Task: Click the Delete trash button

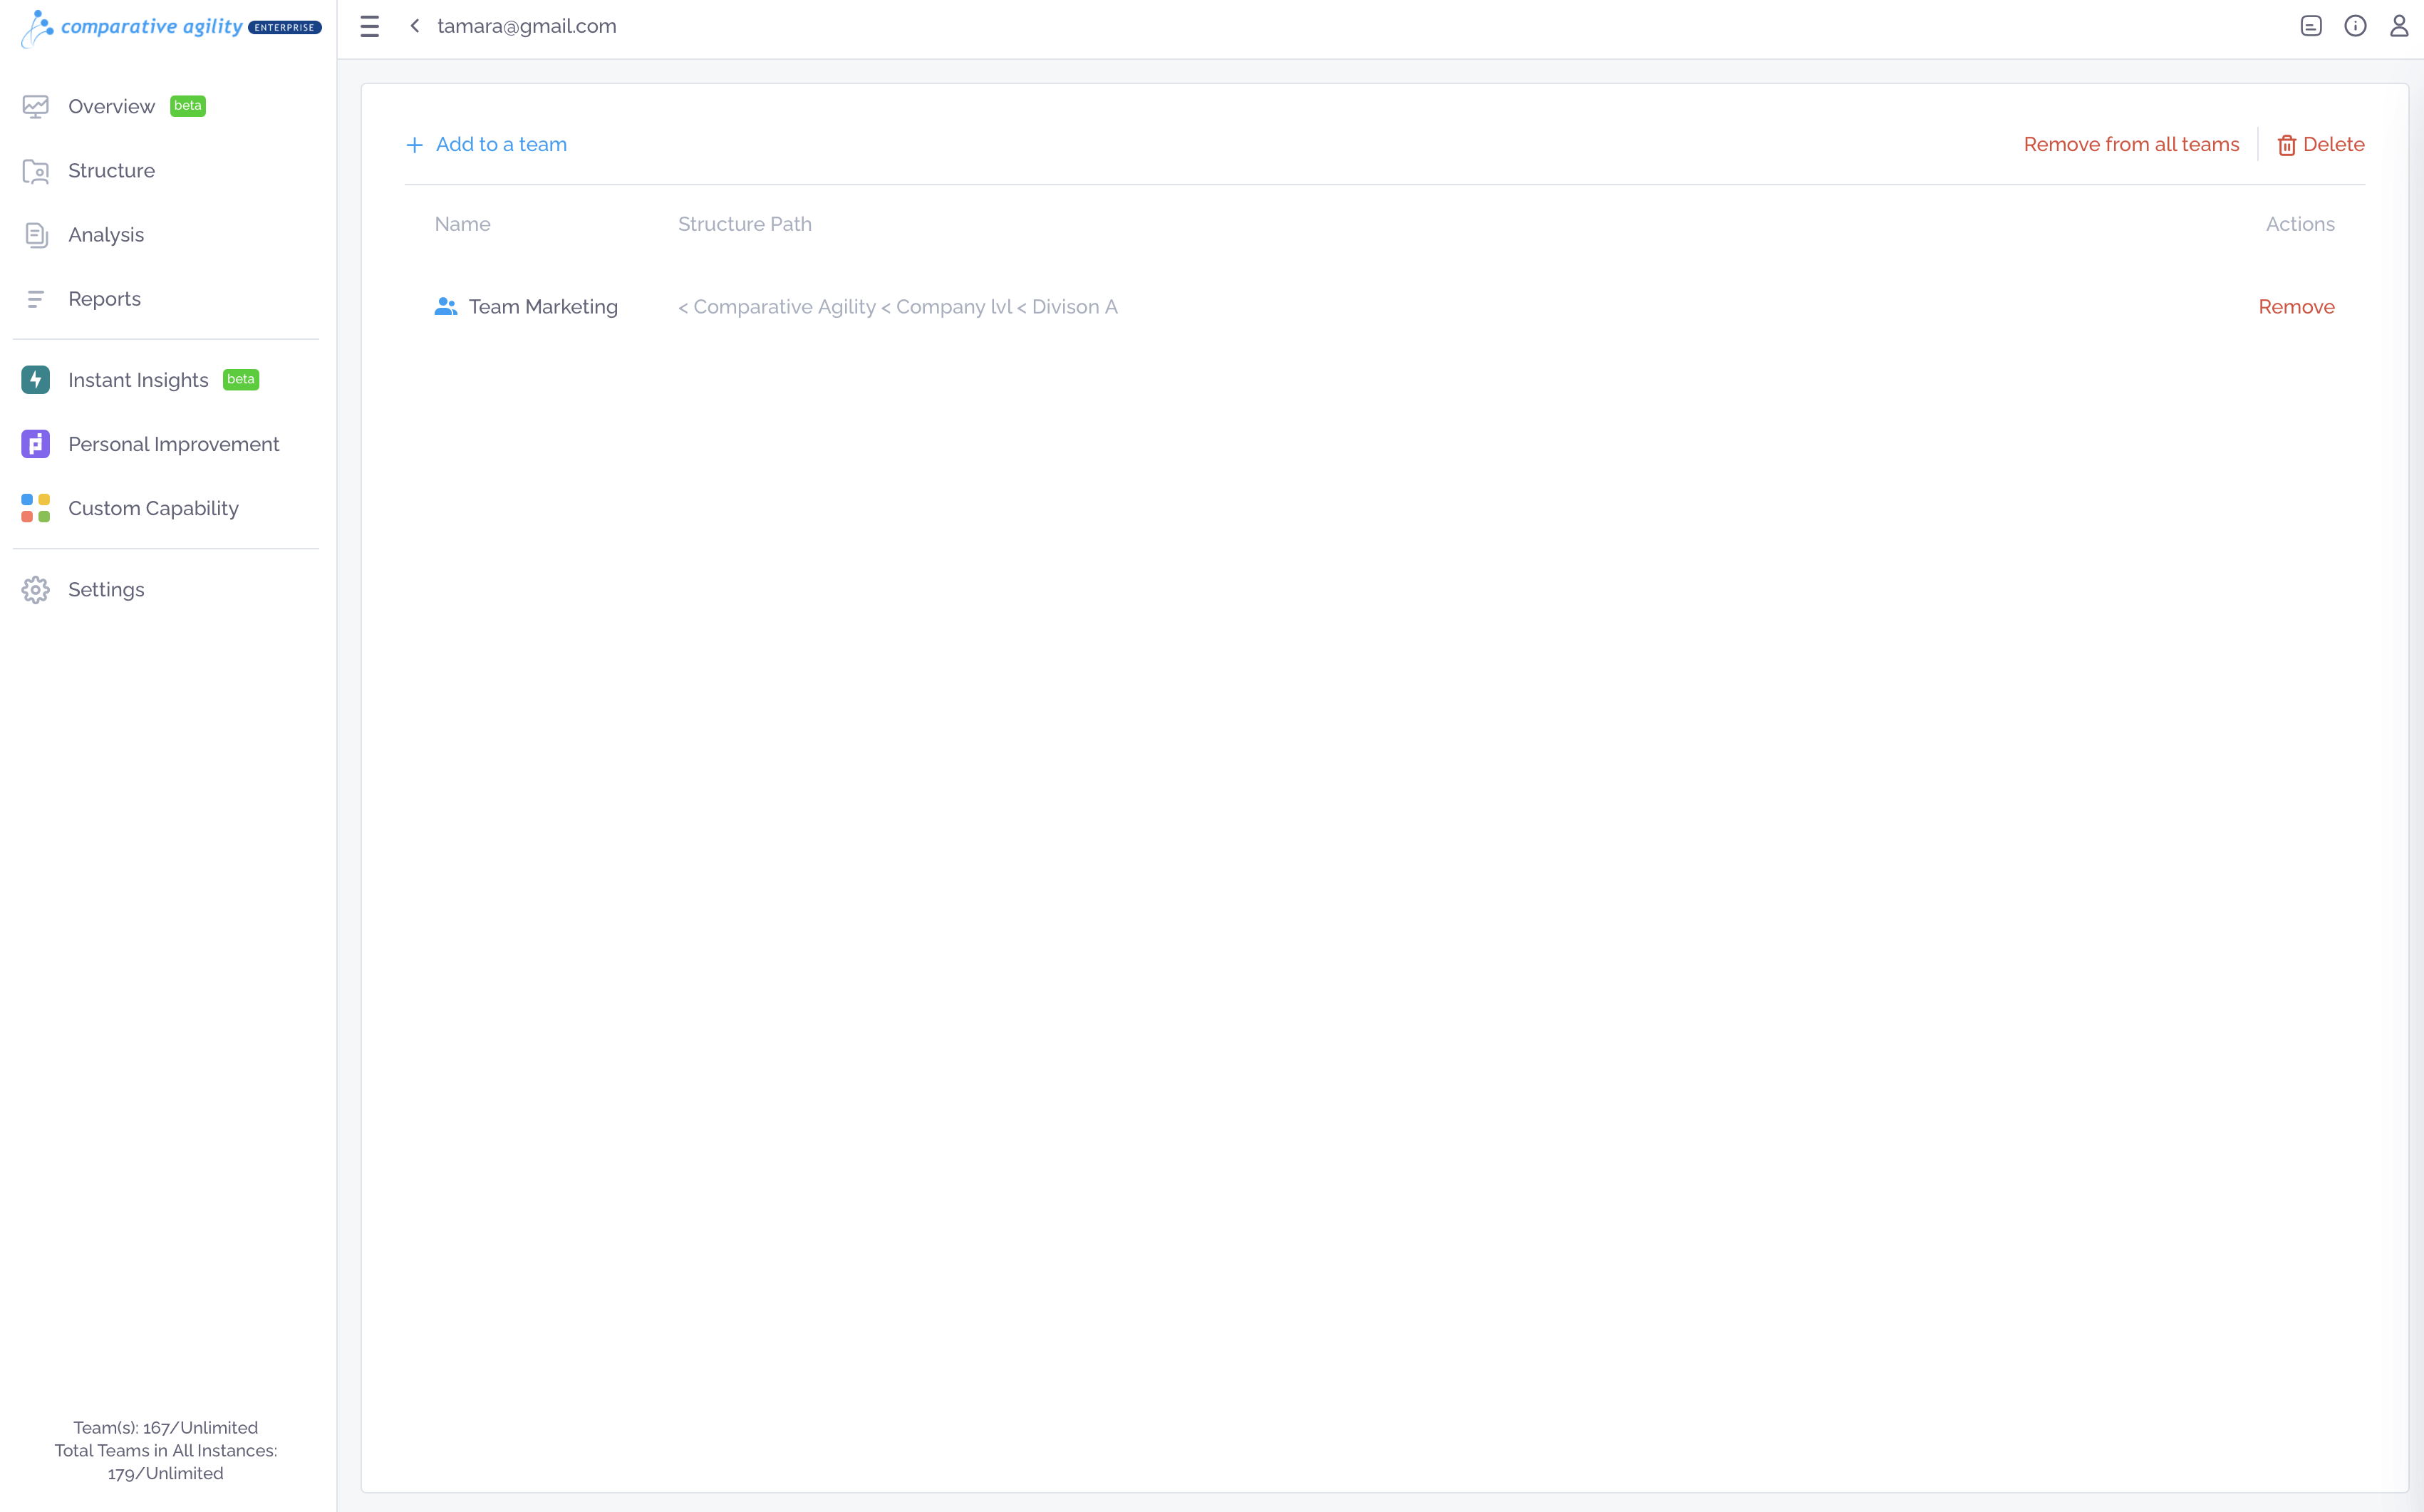Action: (x=2321, y=145)
